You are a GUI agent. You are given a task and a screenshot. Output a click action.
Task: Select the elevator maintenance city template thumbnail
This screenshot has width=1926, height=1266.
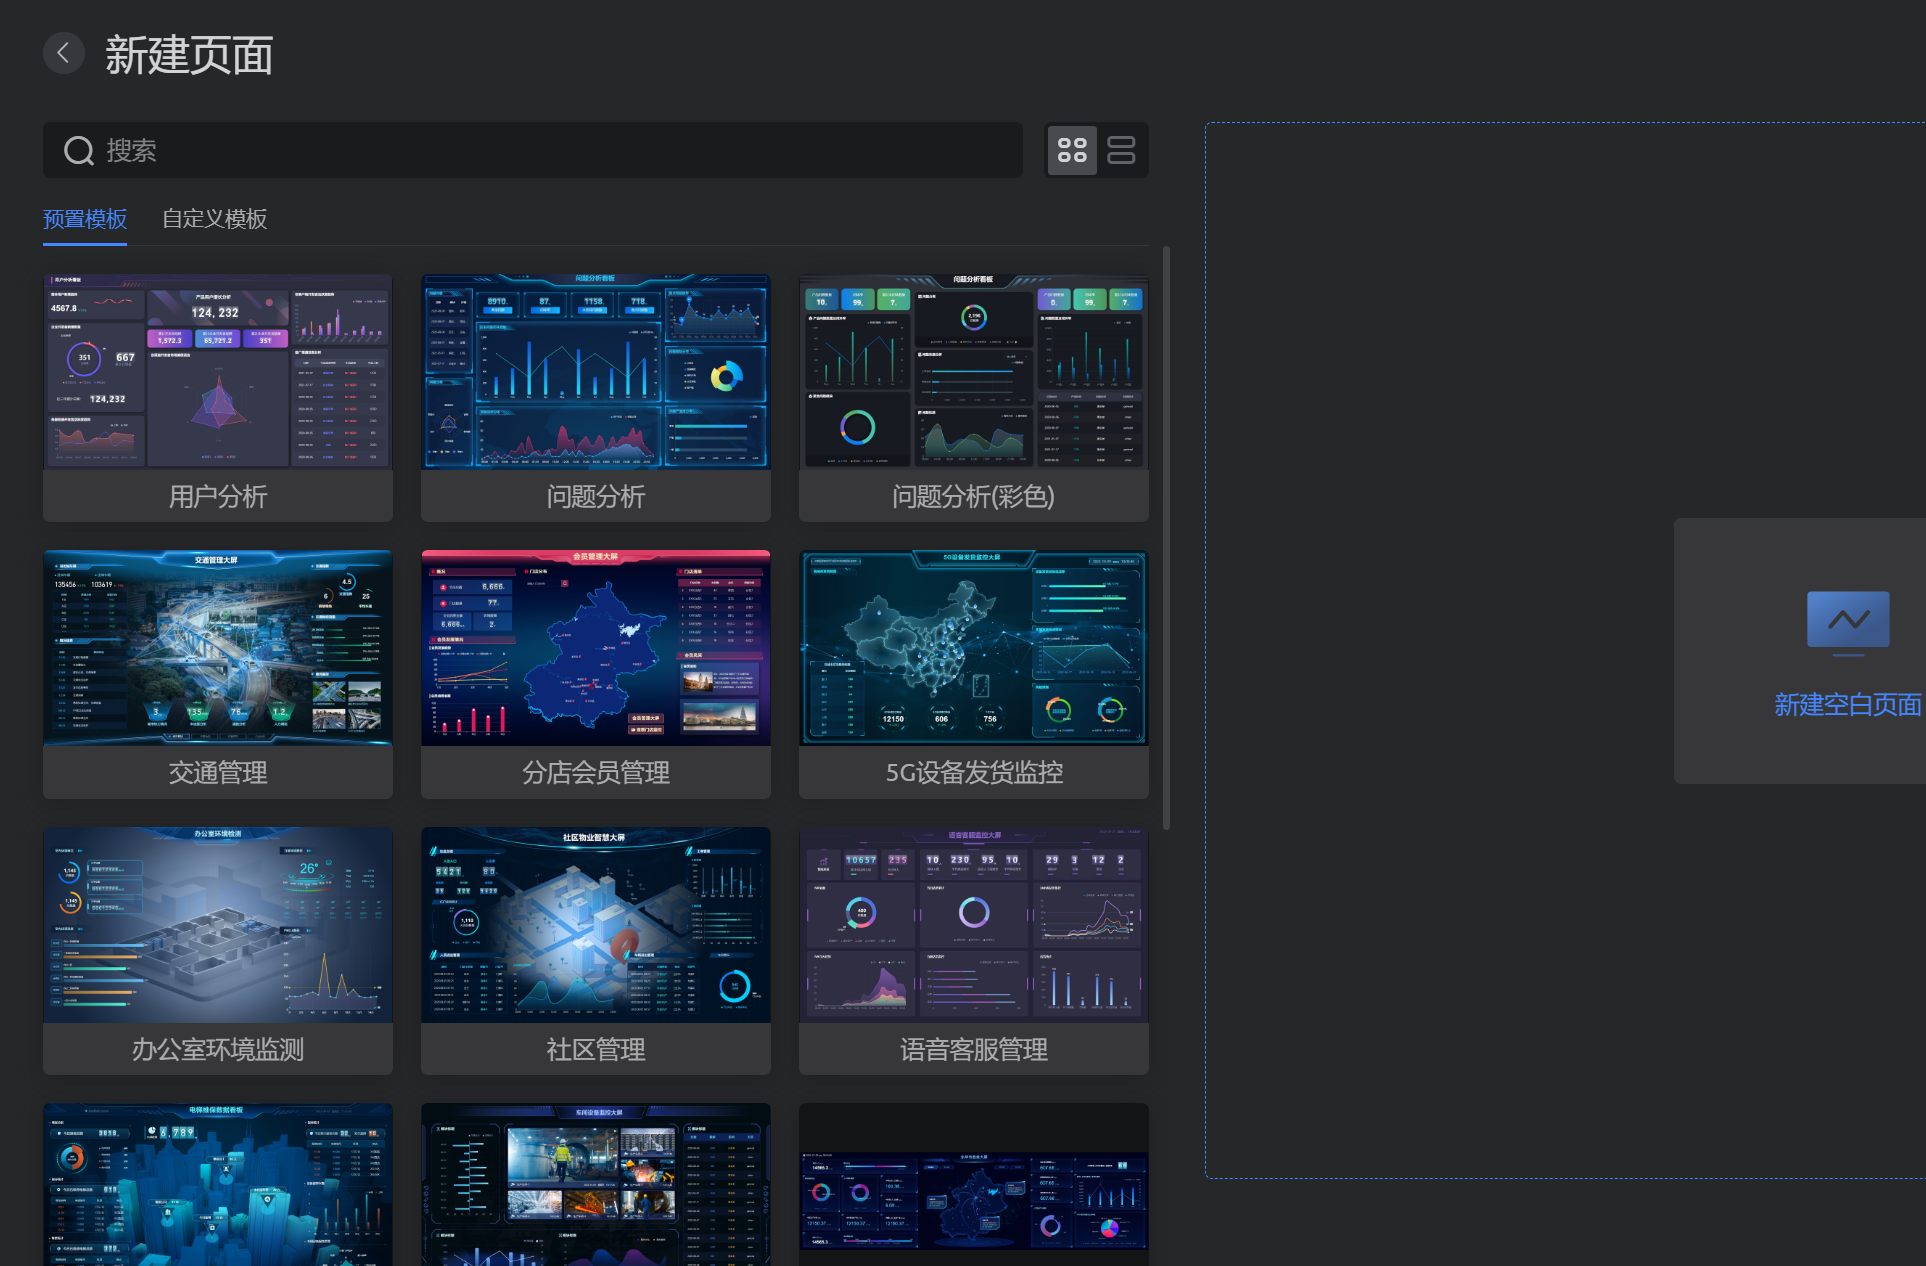tap(218, 1185)
